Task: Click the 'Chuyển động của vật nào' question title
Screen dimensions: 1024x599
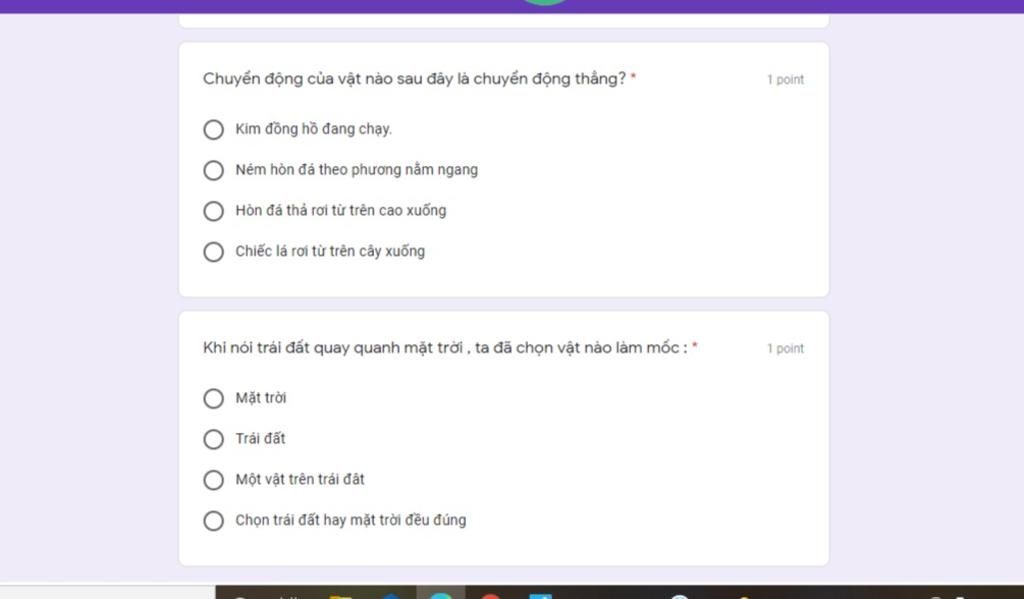Action: pos(414,79)
